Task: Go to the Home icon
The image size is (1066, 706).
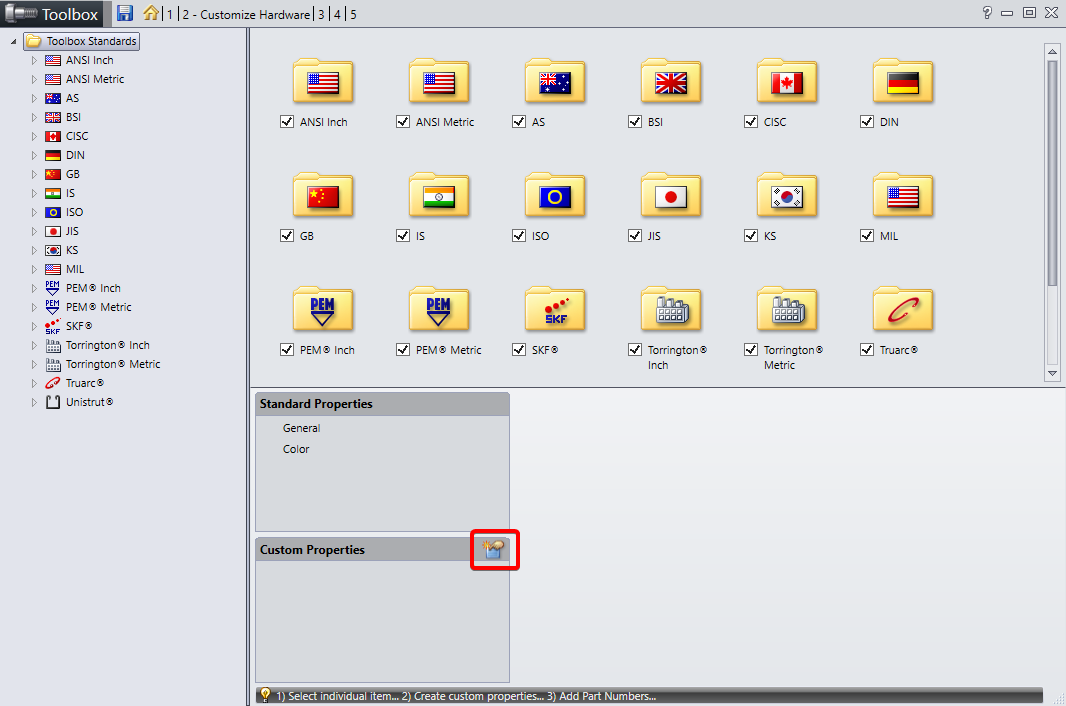Action: pos(151,13)
